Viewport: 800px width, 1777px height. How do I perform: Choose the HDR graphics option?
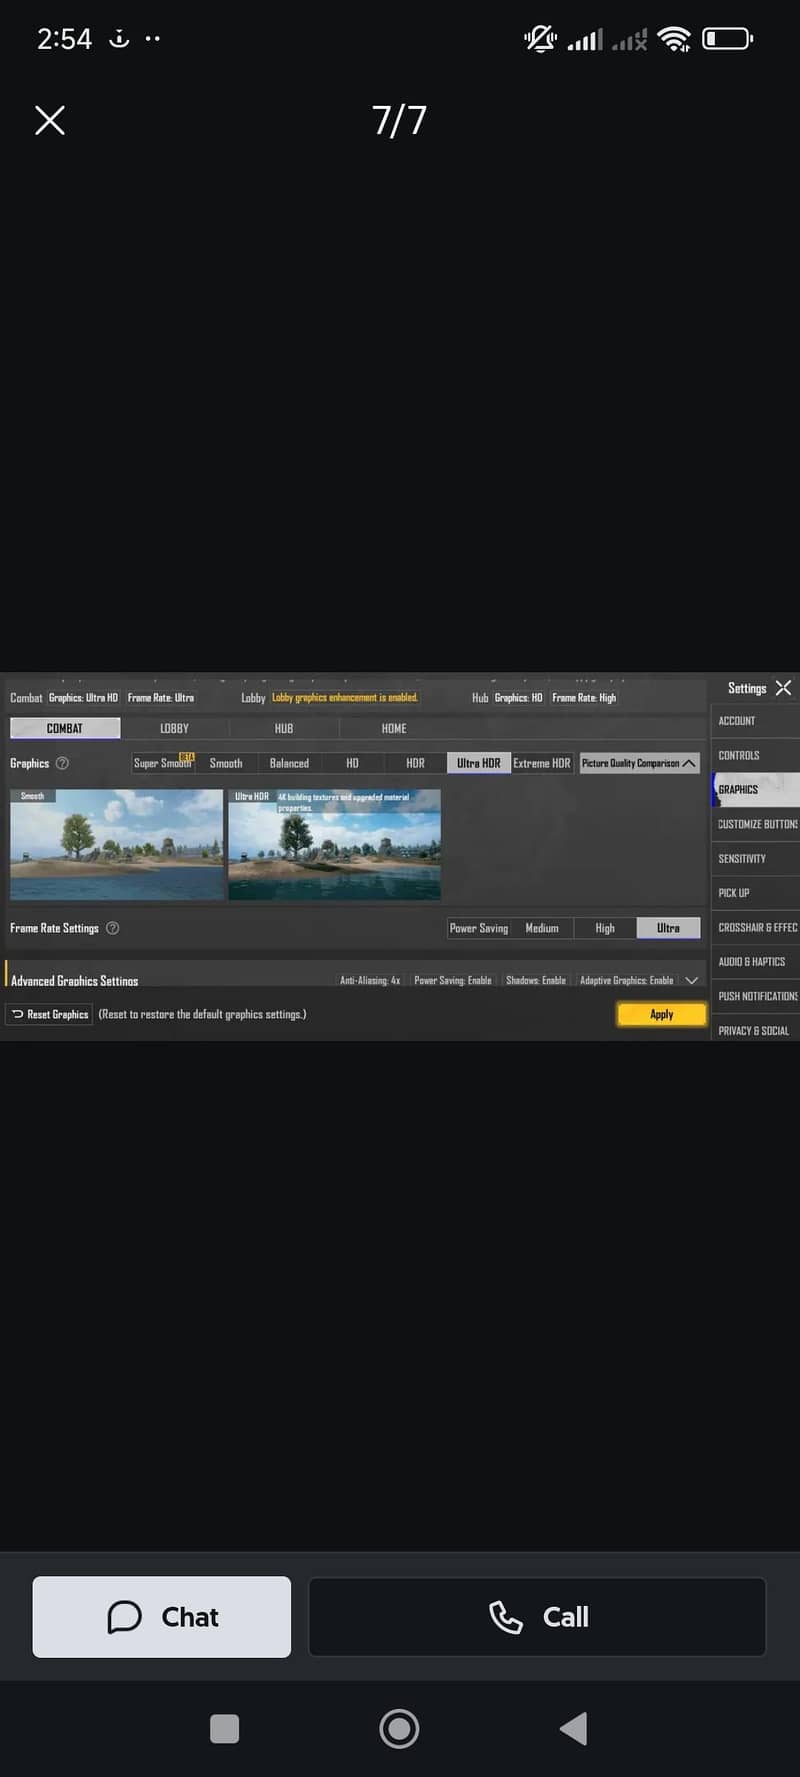point(415,763)
